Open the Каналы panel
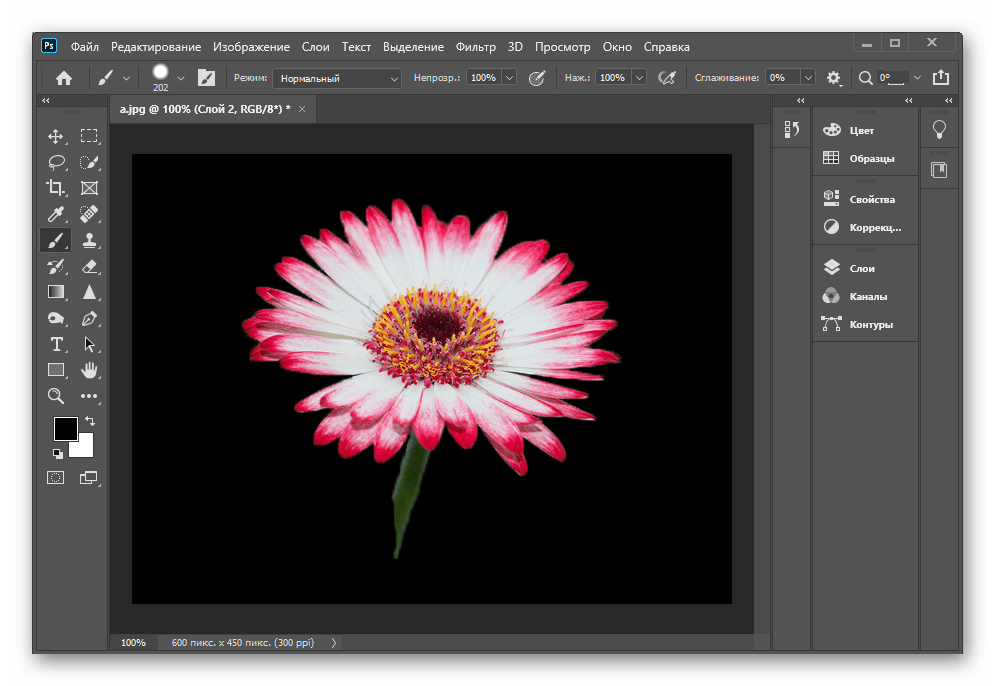 pos(867,296)
